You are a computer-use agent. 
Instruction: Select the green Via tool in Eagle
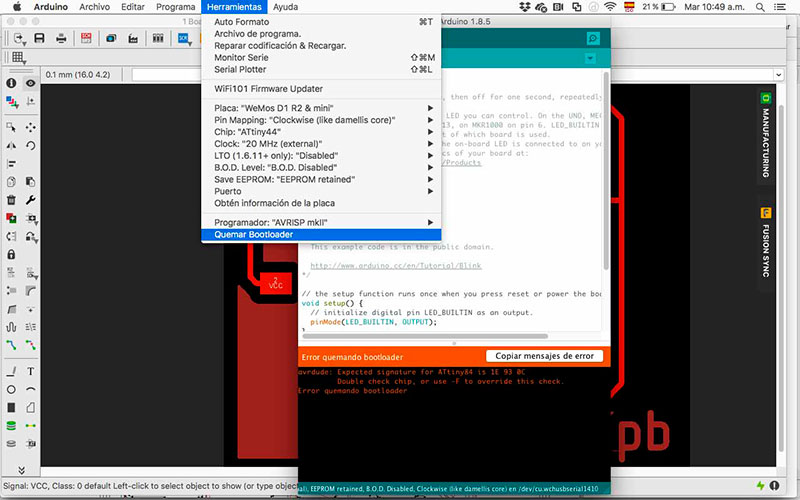pyautogui.click(x=11, y=426)
